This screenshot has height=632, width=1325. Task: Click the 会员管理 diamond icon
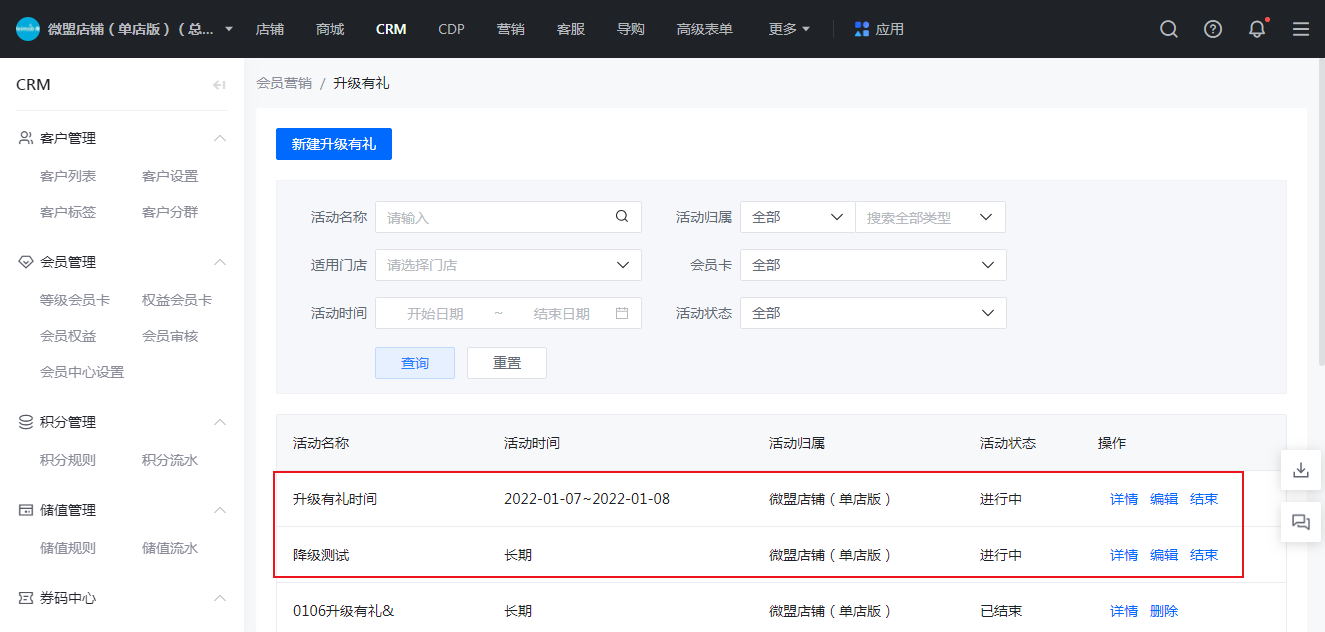point(26,262)
